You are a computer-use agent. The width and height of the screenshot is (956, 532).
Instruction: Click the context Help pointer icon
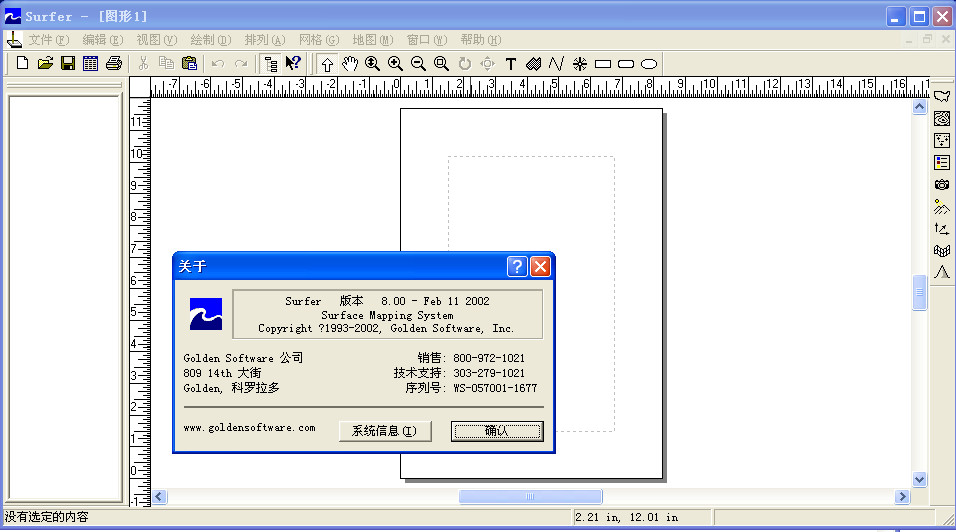[293, 63]
